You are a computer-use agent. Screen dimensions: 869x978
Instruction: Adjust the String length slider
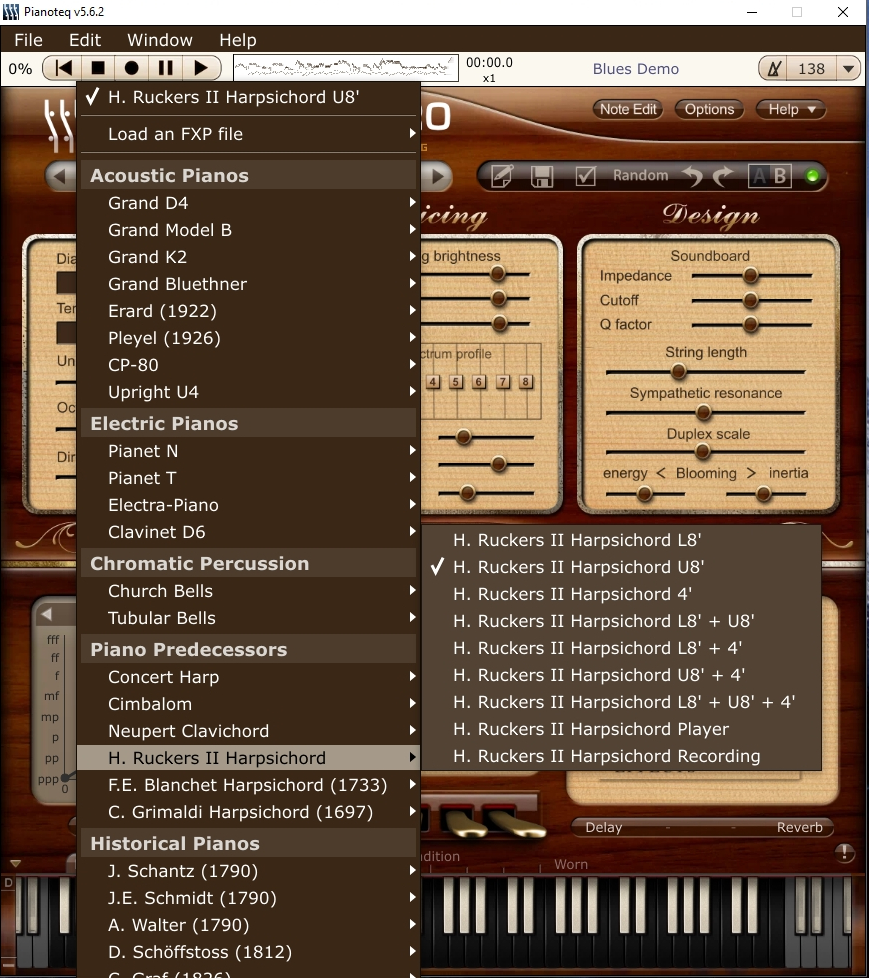[x=679, y=372]
